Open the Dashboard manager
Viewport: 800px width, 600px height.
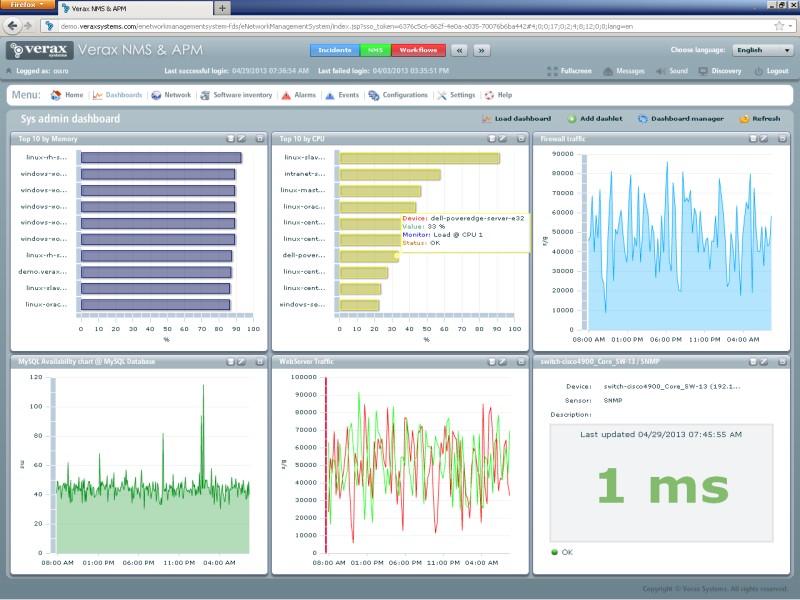pyautogui.click(x=681, y=118)
